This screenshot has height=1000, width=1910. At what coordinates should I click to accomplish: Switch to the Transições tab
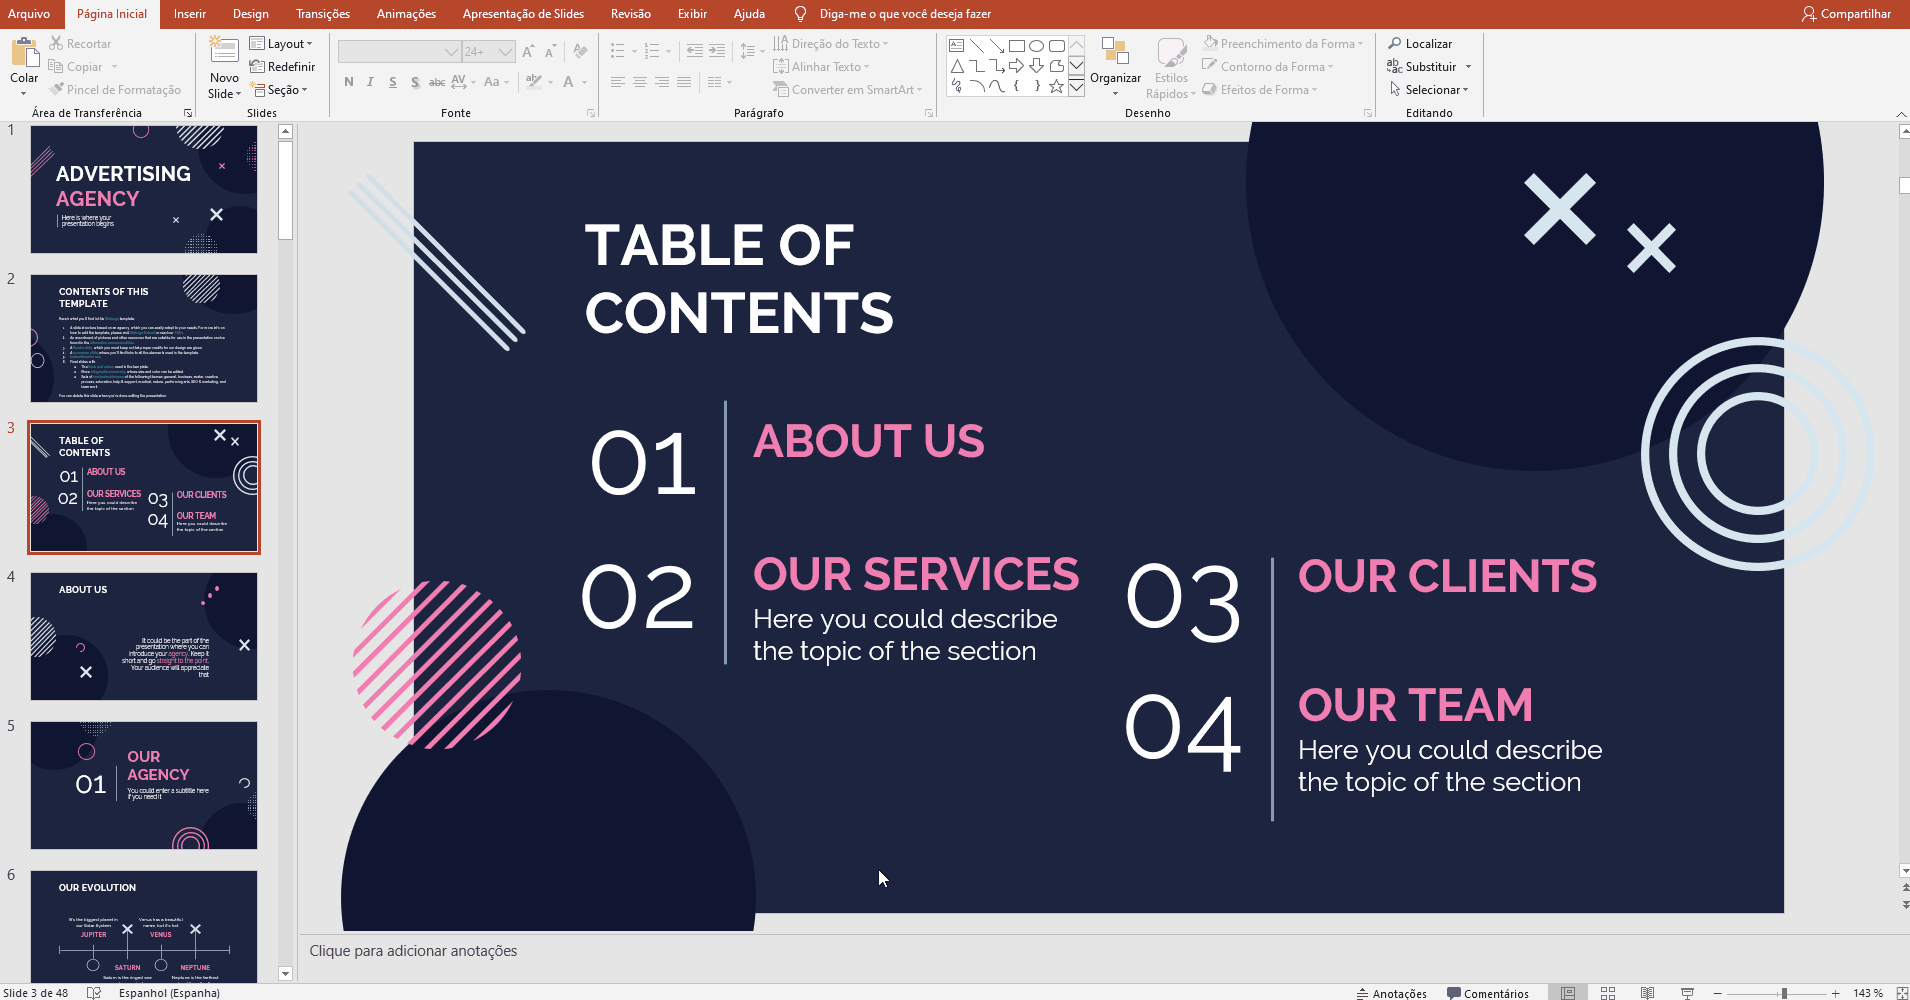coord(323,14)
